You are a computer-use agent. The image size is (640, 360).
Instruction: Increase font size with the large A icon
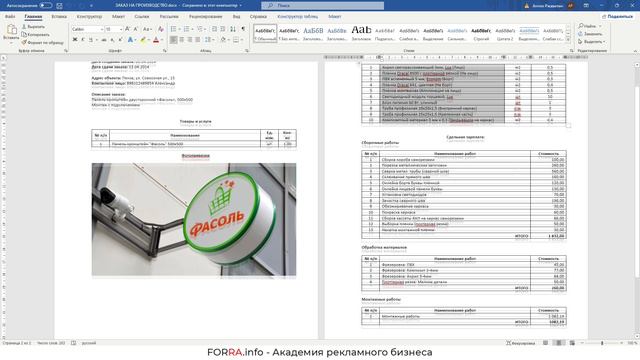[x=128, y=29]
